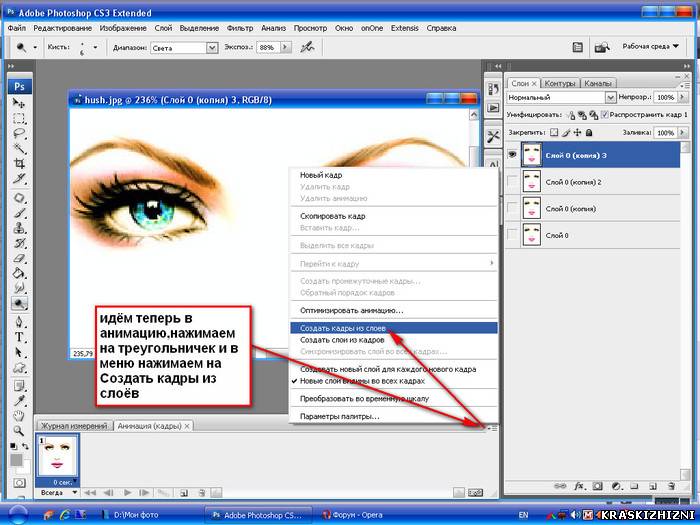
Task: Select animation frame 1 thumbnail
Action: click(x=57, y=457)
